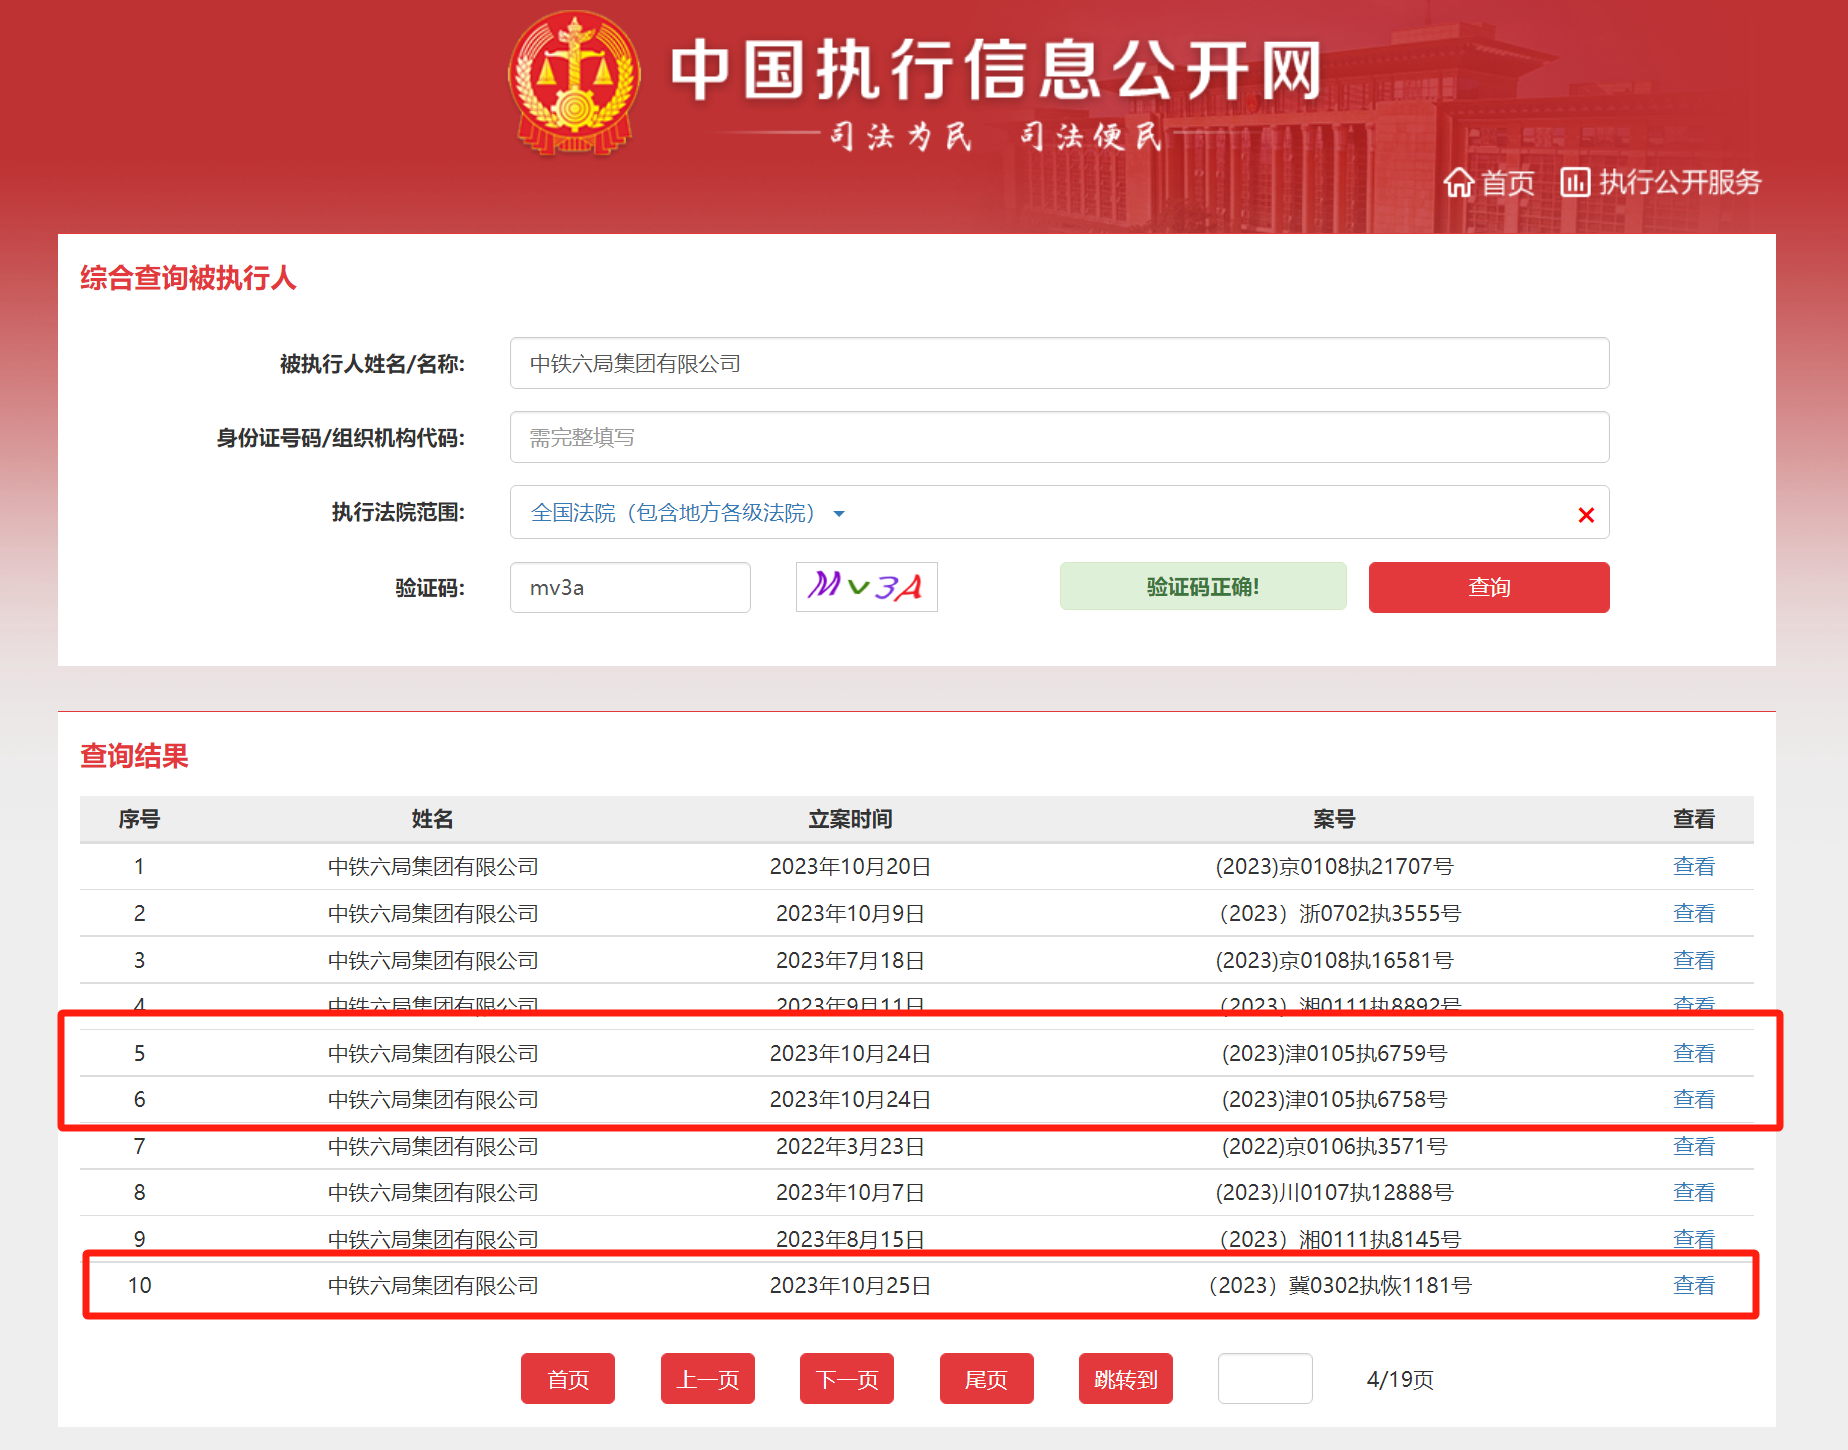Jump to the last page with 尾页
1848x1450 pixels.
point(987,1379)
